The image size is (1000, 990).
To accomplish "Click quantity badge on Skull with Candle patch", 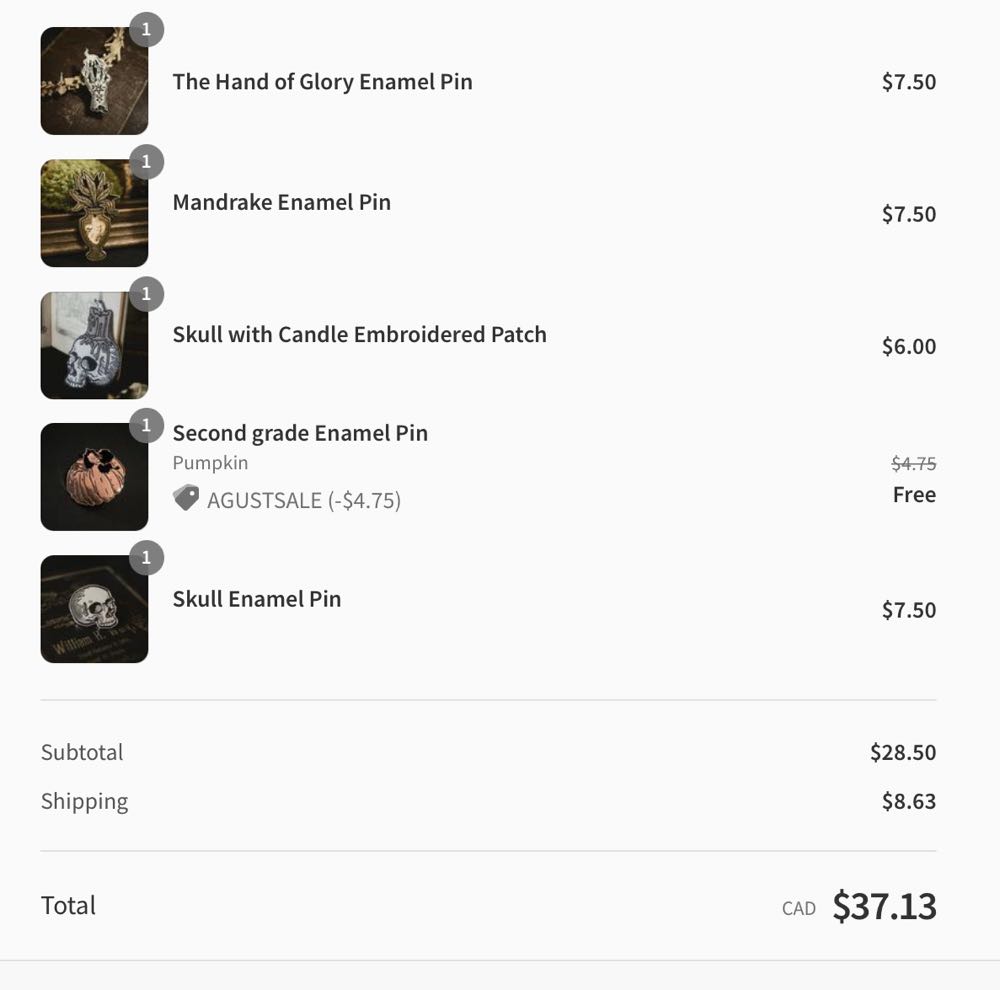I will (146, 294).
